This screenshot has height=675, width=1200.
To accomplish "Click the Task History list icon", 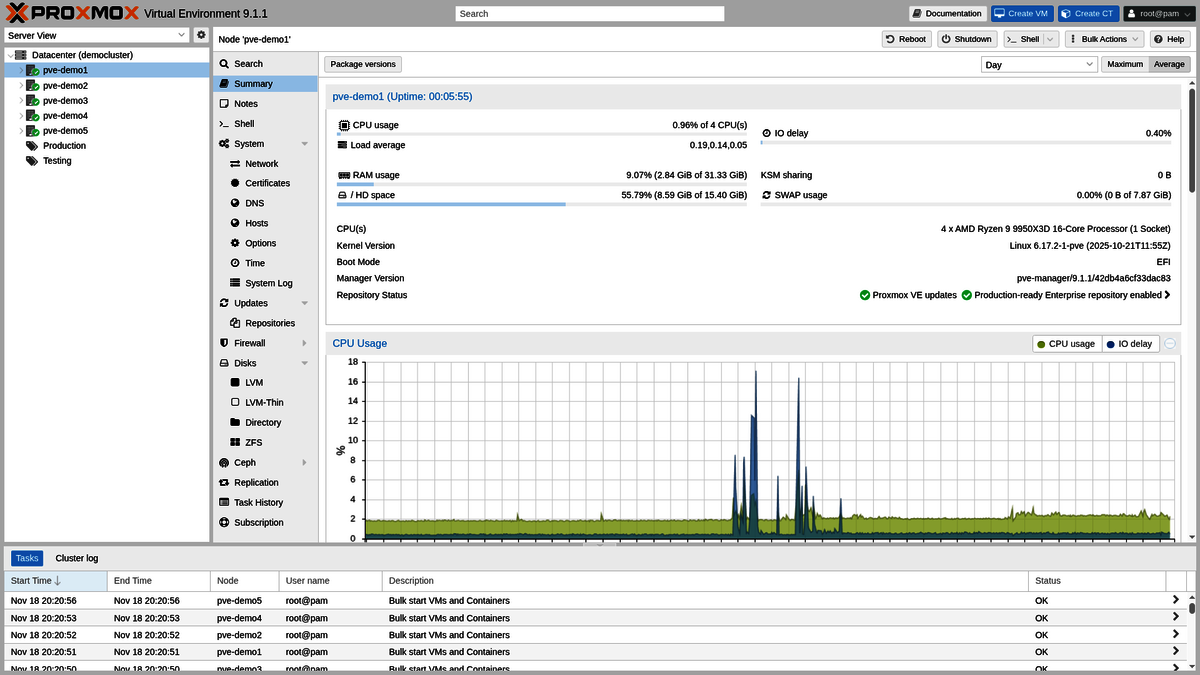I will click(225, 503).
